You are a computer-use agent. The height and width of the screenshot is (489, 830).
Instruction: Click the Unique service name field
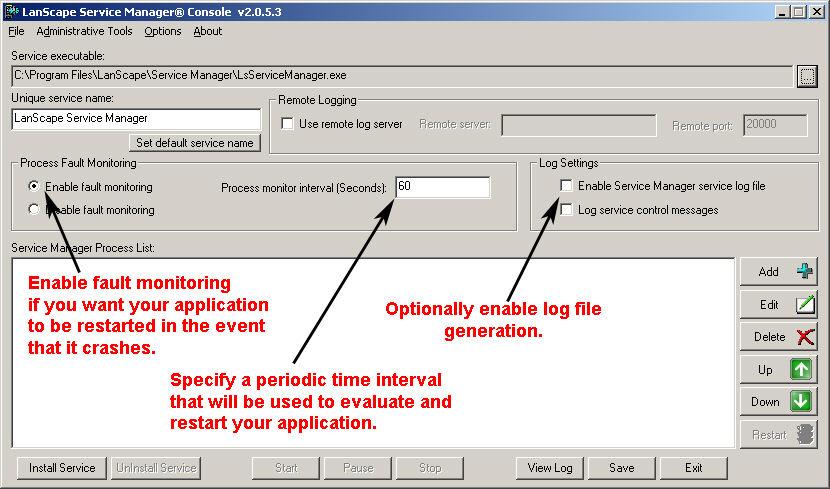[136, 119]
